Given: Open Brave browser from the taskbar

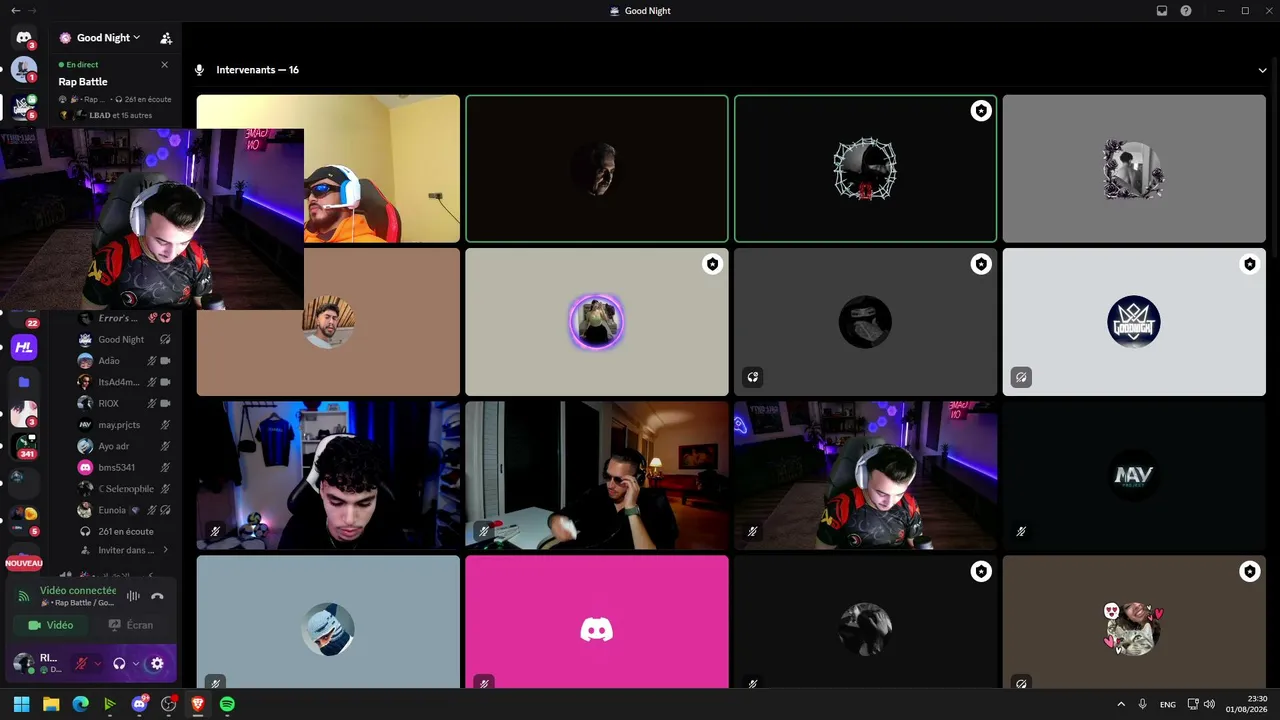Looking at the screenshot, I should tap(198, 704).
